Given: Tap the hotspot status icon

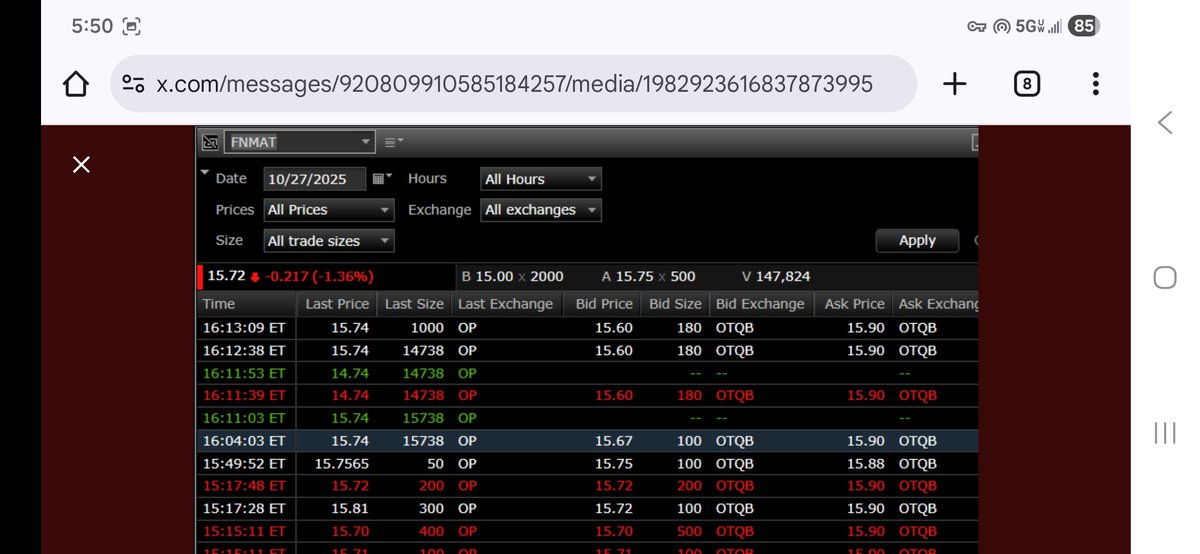Looking at the screenshot, I should point(1001,27).
